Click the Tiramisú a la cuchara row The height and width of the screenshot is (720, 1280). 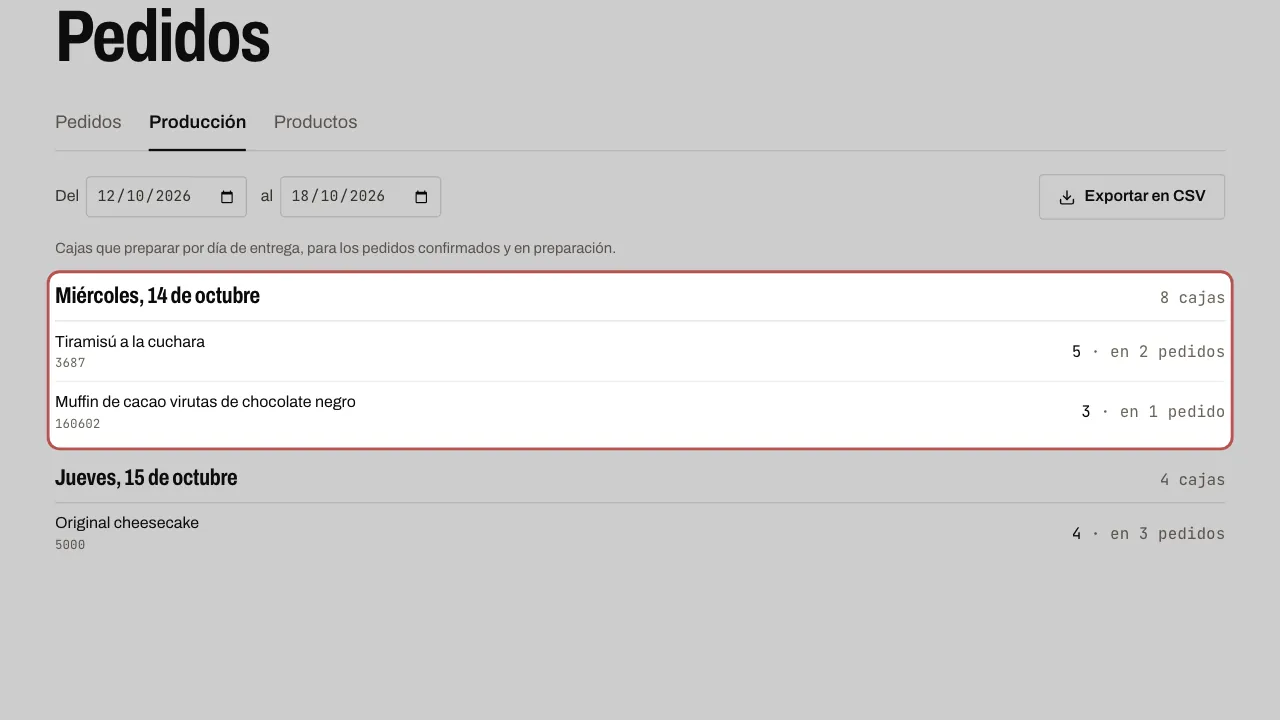point(640,351)
